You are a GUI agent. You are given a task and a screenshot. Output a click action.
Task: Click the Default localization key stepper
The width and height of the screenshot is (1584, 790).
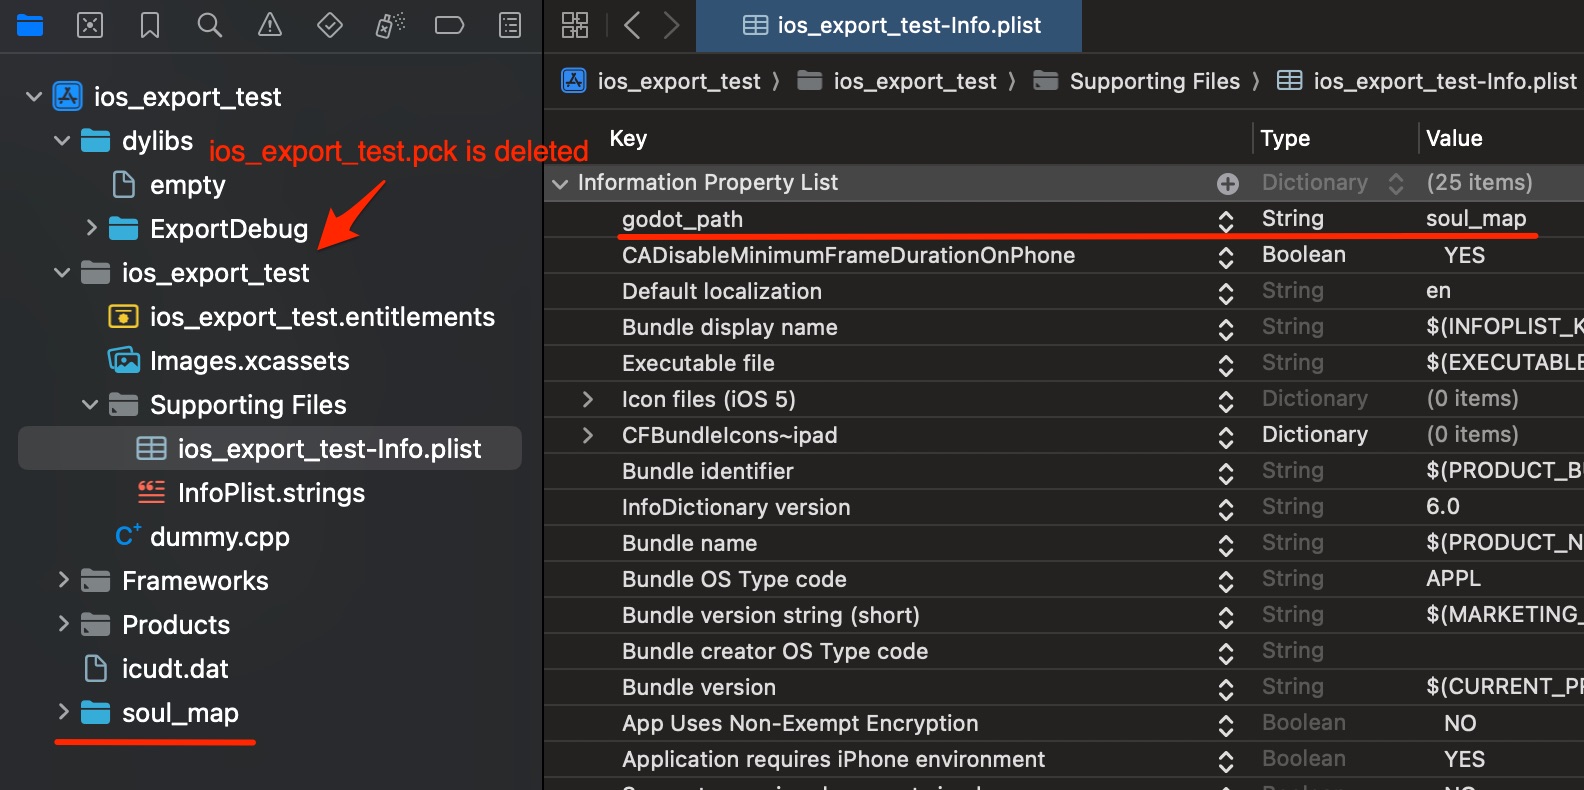pyautogui.click(x=1226, y=293)
